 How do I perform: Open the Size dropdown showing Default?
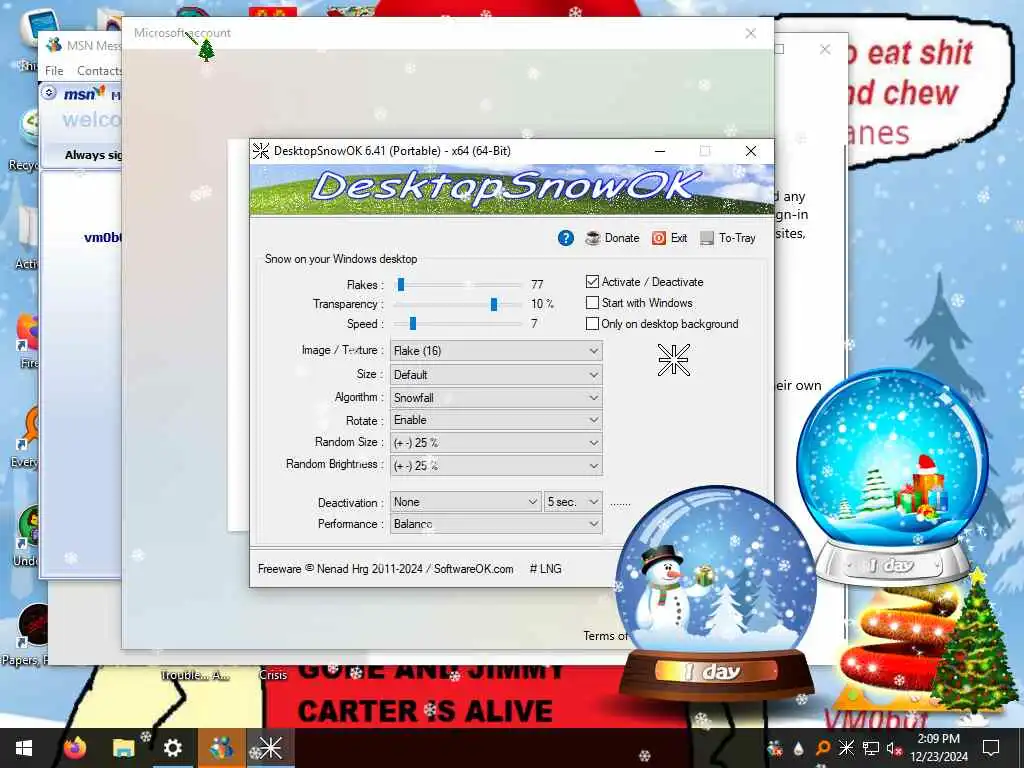[x=496, y=375]
